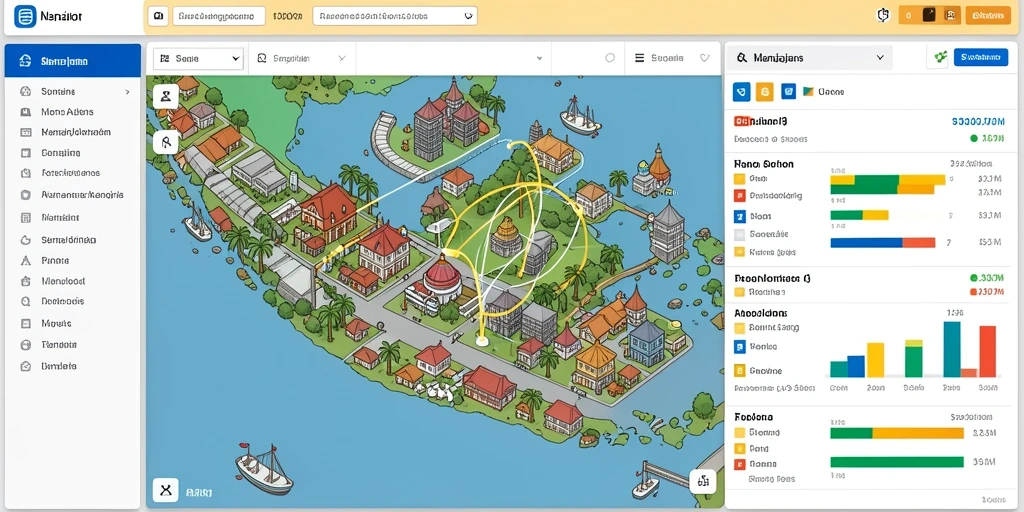Click the orange button at the far top-right
Screen dimensions: 1024x512
pos(987,16)
